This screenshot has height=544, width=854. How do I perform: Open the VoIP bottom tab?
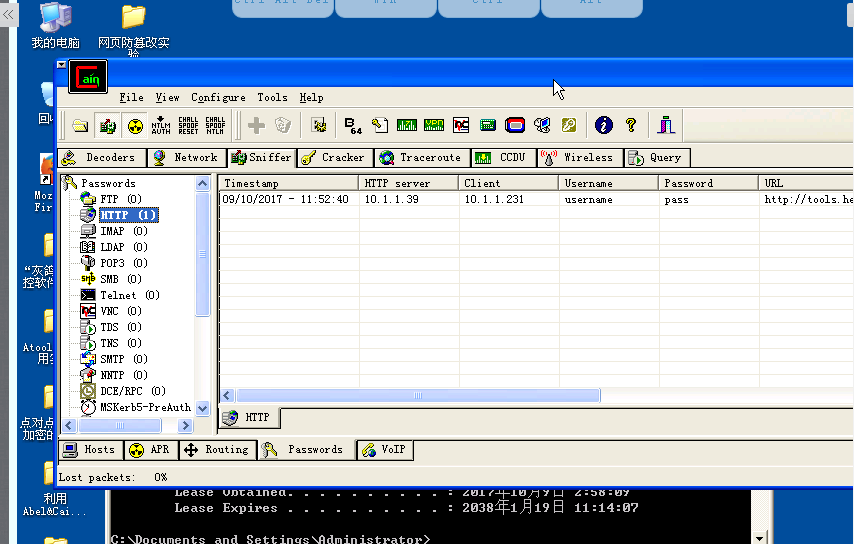coord(385,450)
